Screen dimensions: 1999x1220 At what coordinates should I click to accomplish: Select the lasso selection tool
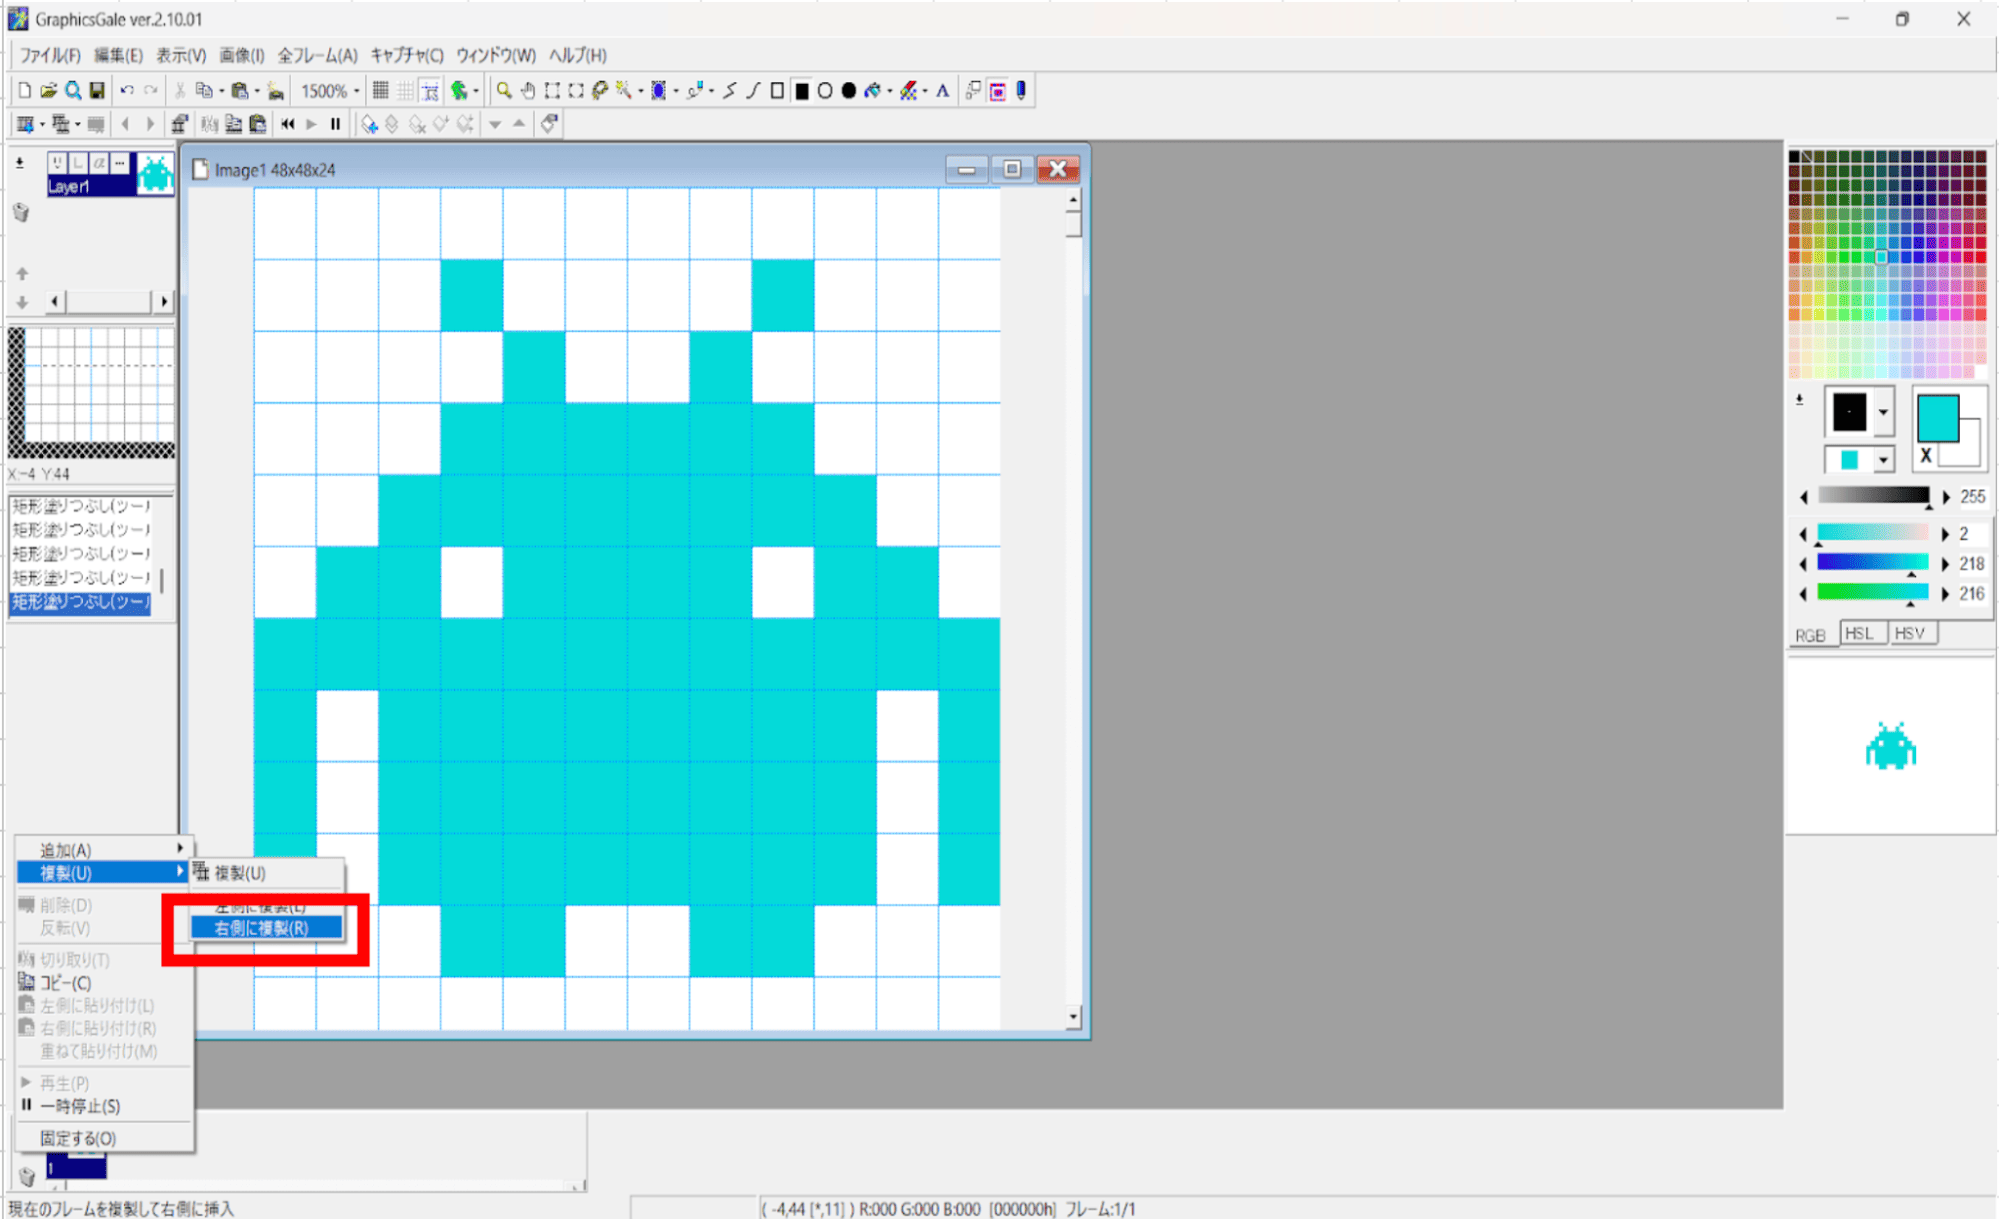[602, 91]
